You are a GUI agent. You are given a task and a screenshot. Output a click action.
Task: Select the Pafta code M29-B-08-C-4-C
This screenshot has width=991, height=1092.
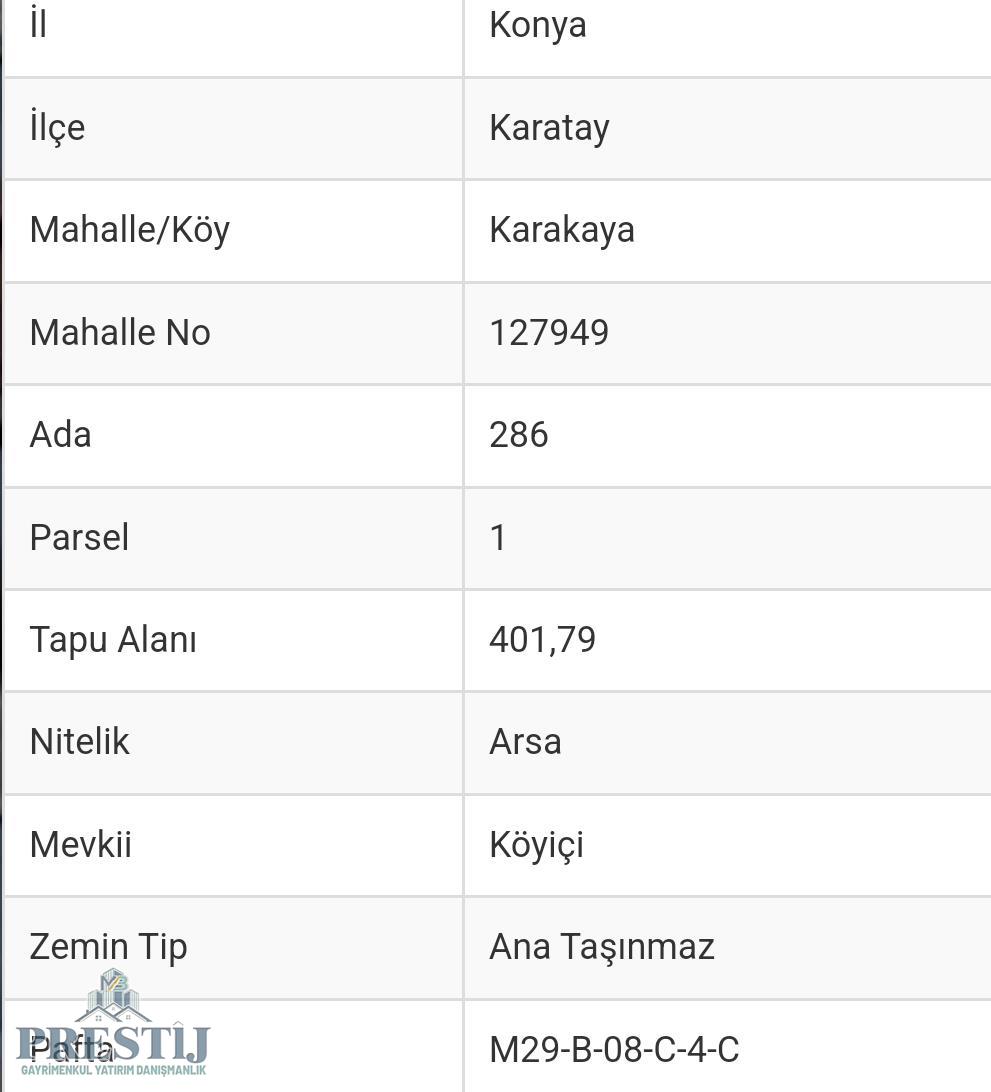614,1050
